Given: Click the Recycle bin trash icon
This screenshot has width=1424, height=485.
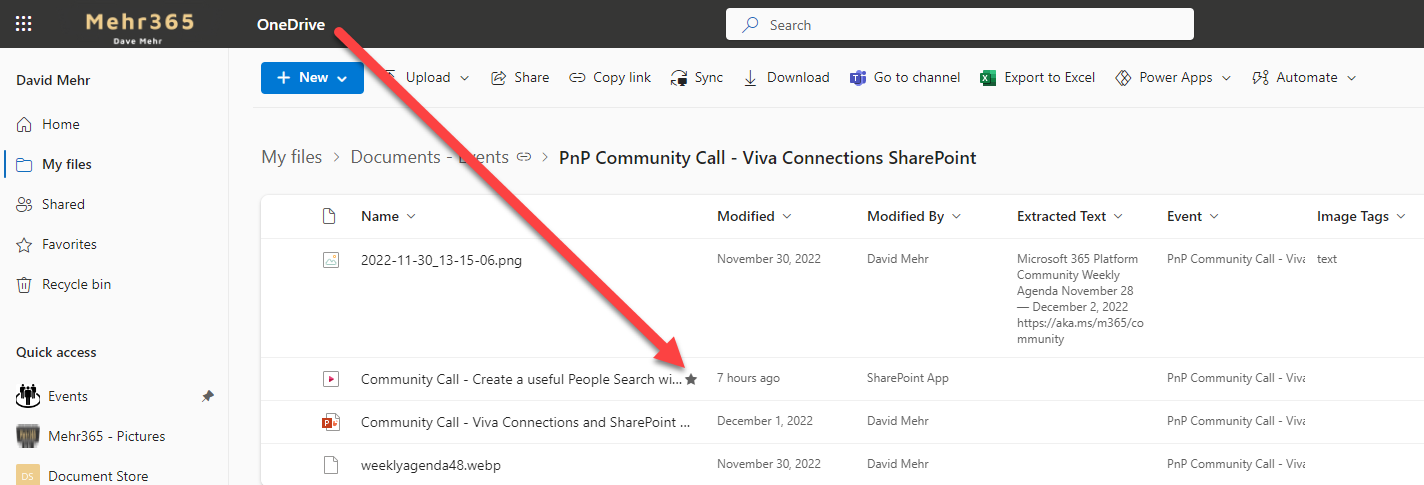Looking at the screenshot, I should (24, 284).
